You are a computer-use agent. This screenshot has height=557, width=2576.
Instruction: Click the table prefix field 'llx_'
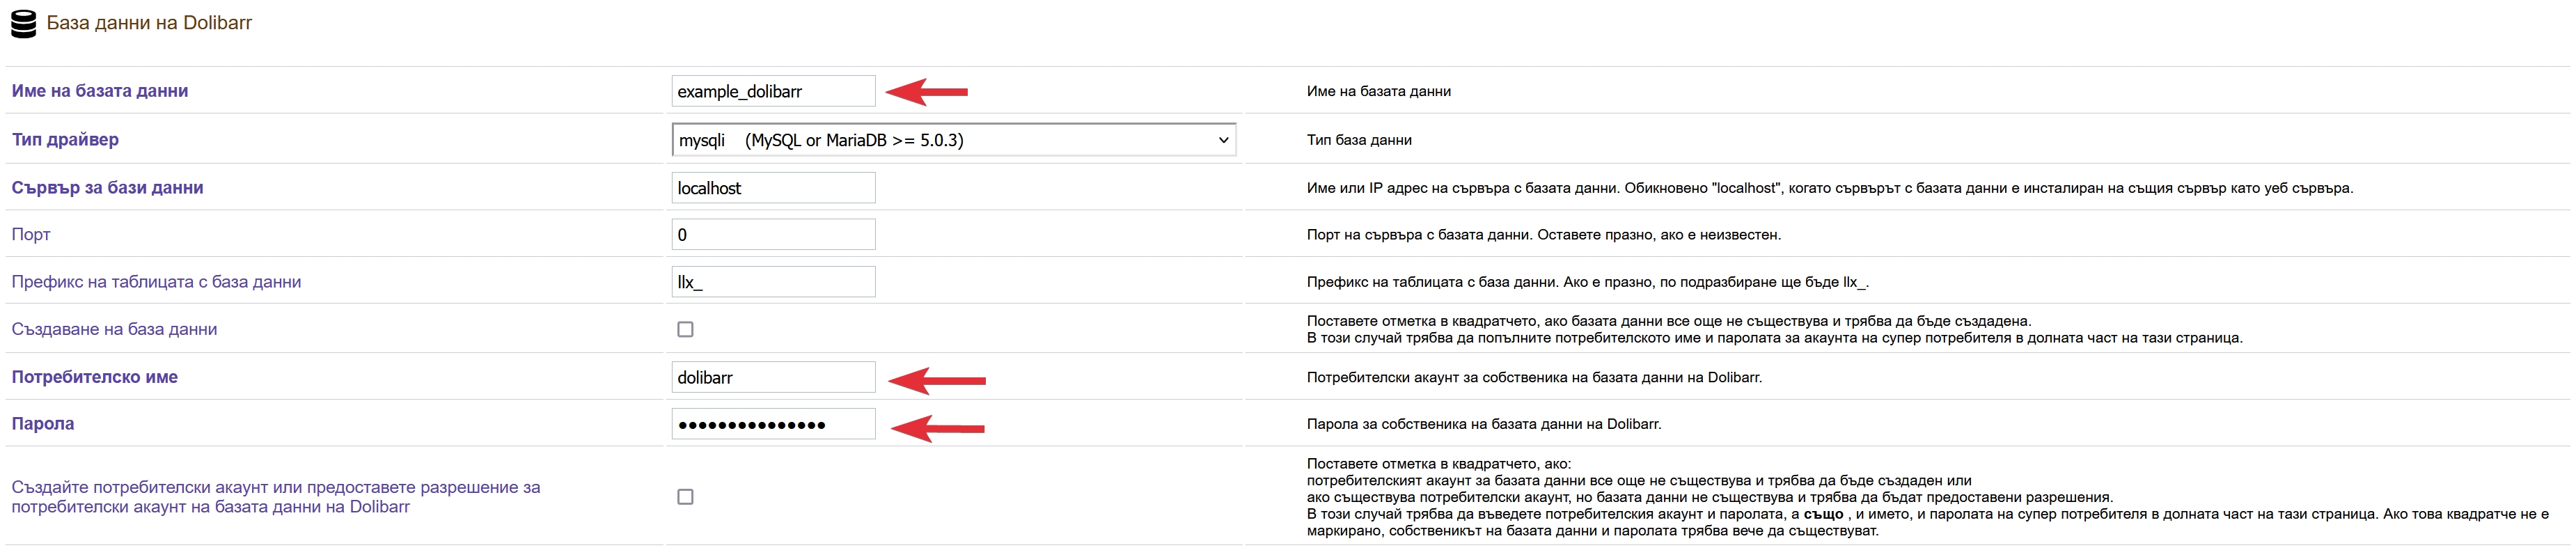tap(773, 282)
